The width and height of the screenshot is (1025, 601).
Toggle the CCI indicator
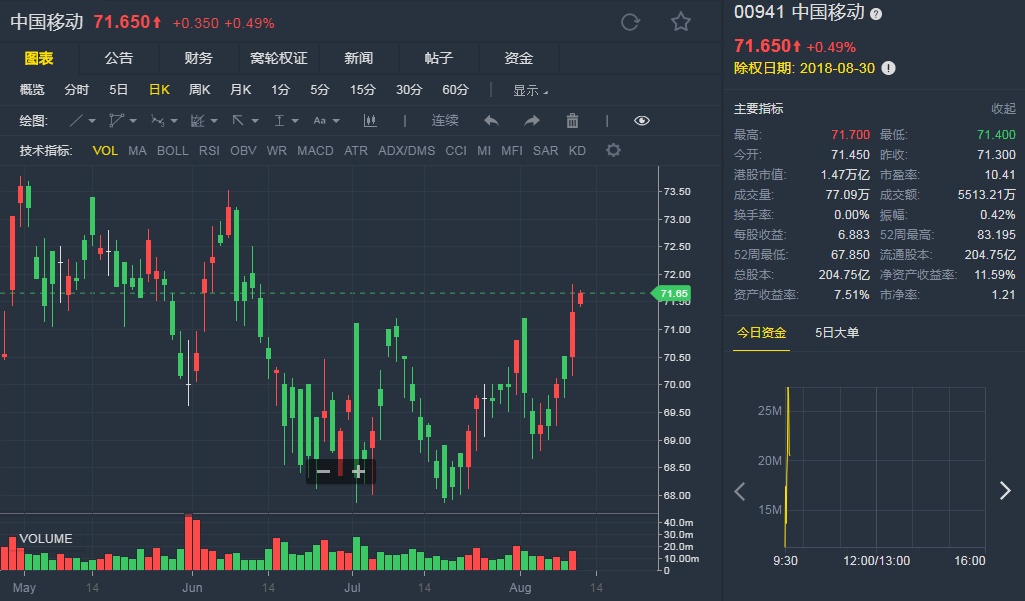pyautogui.click(x=456, y=150)
